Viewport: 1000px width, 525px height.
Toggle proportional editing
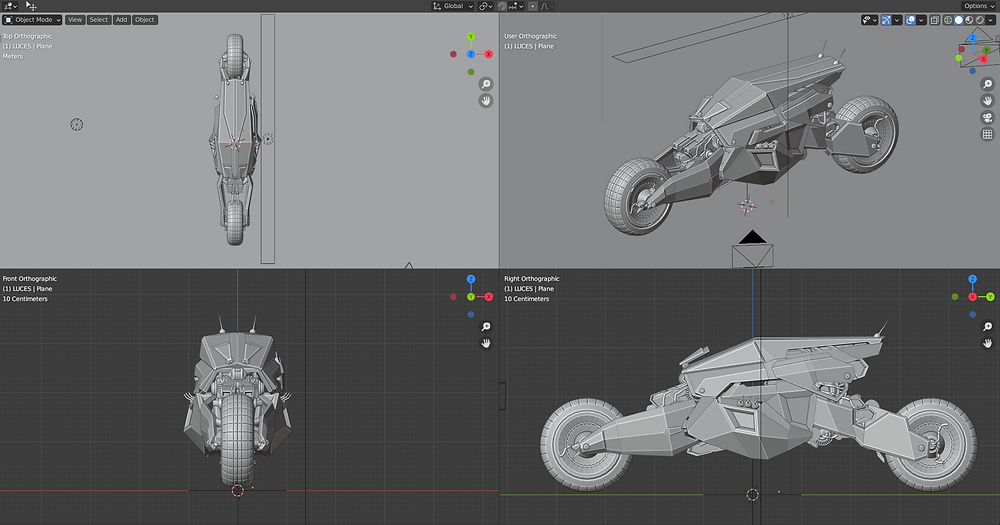click(x=533, y=6)
